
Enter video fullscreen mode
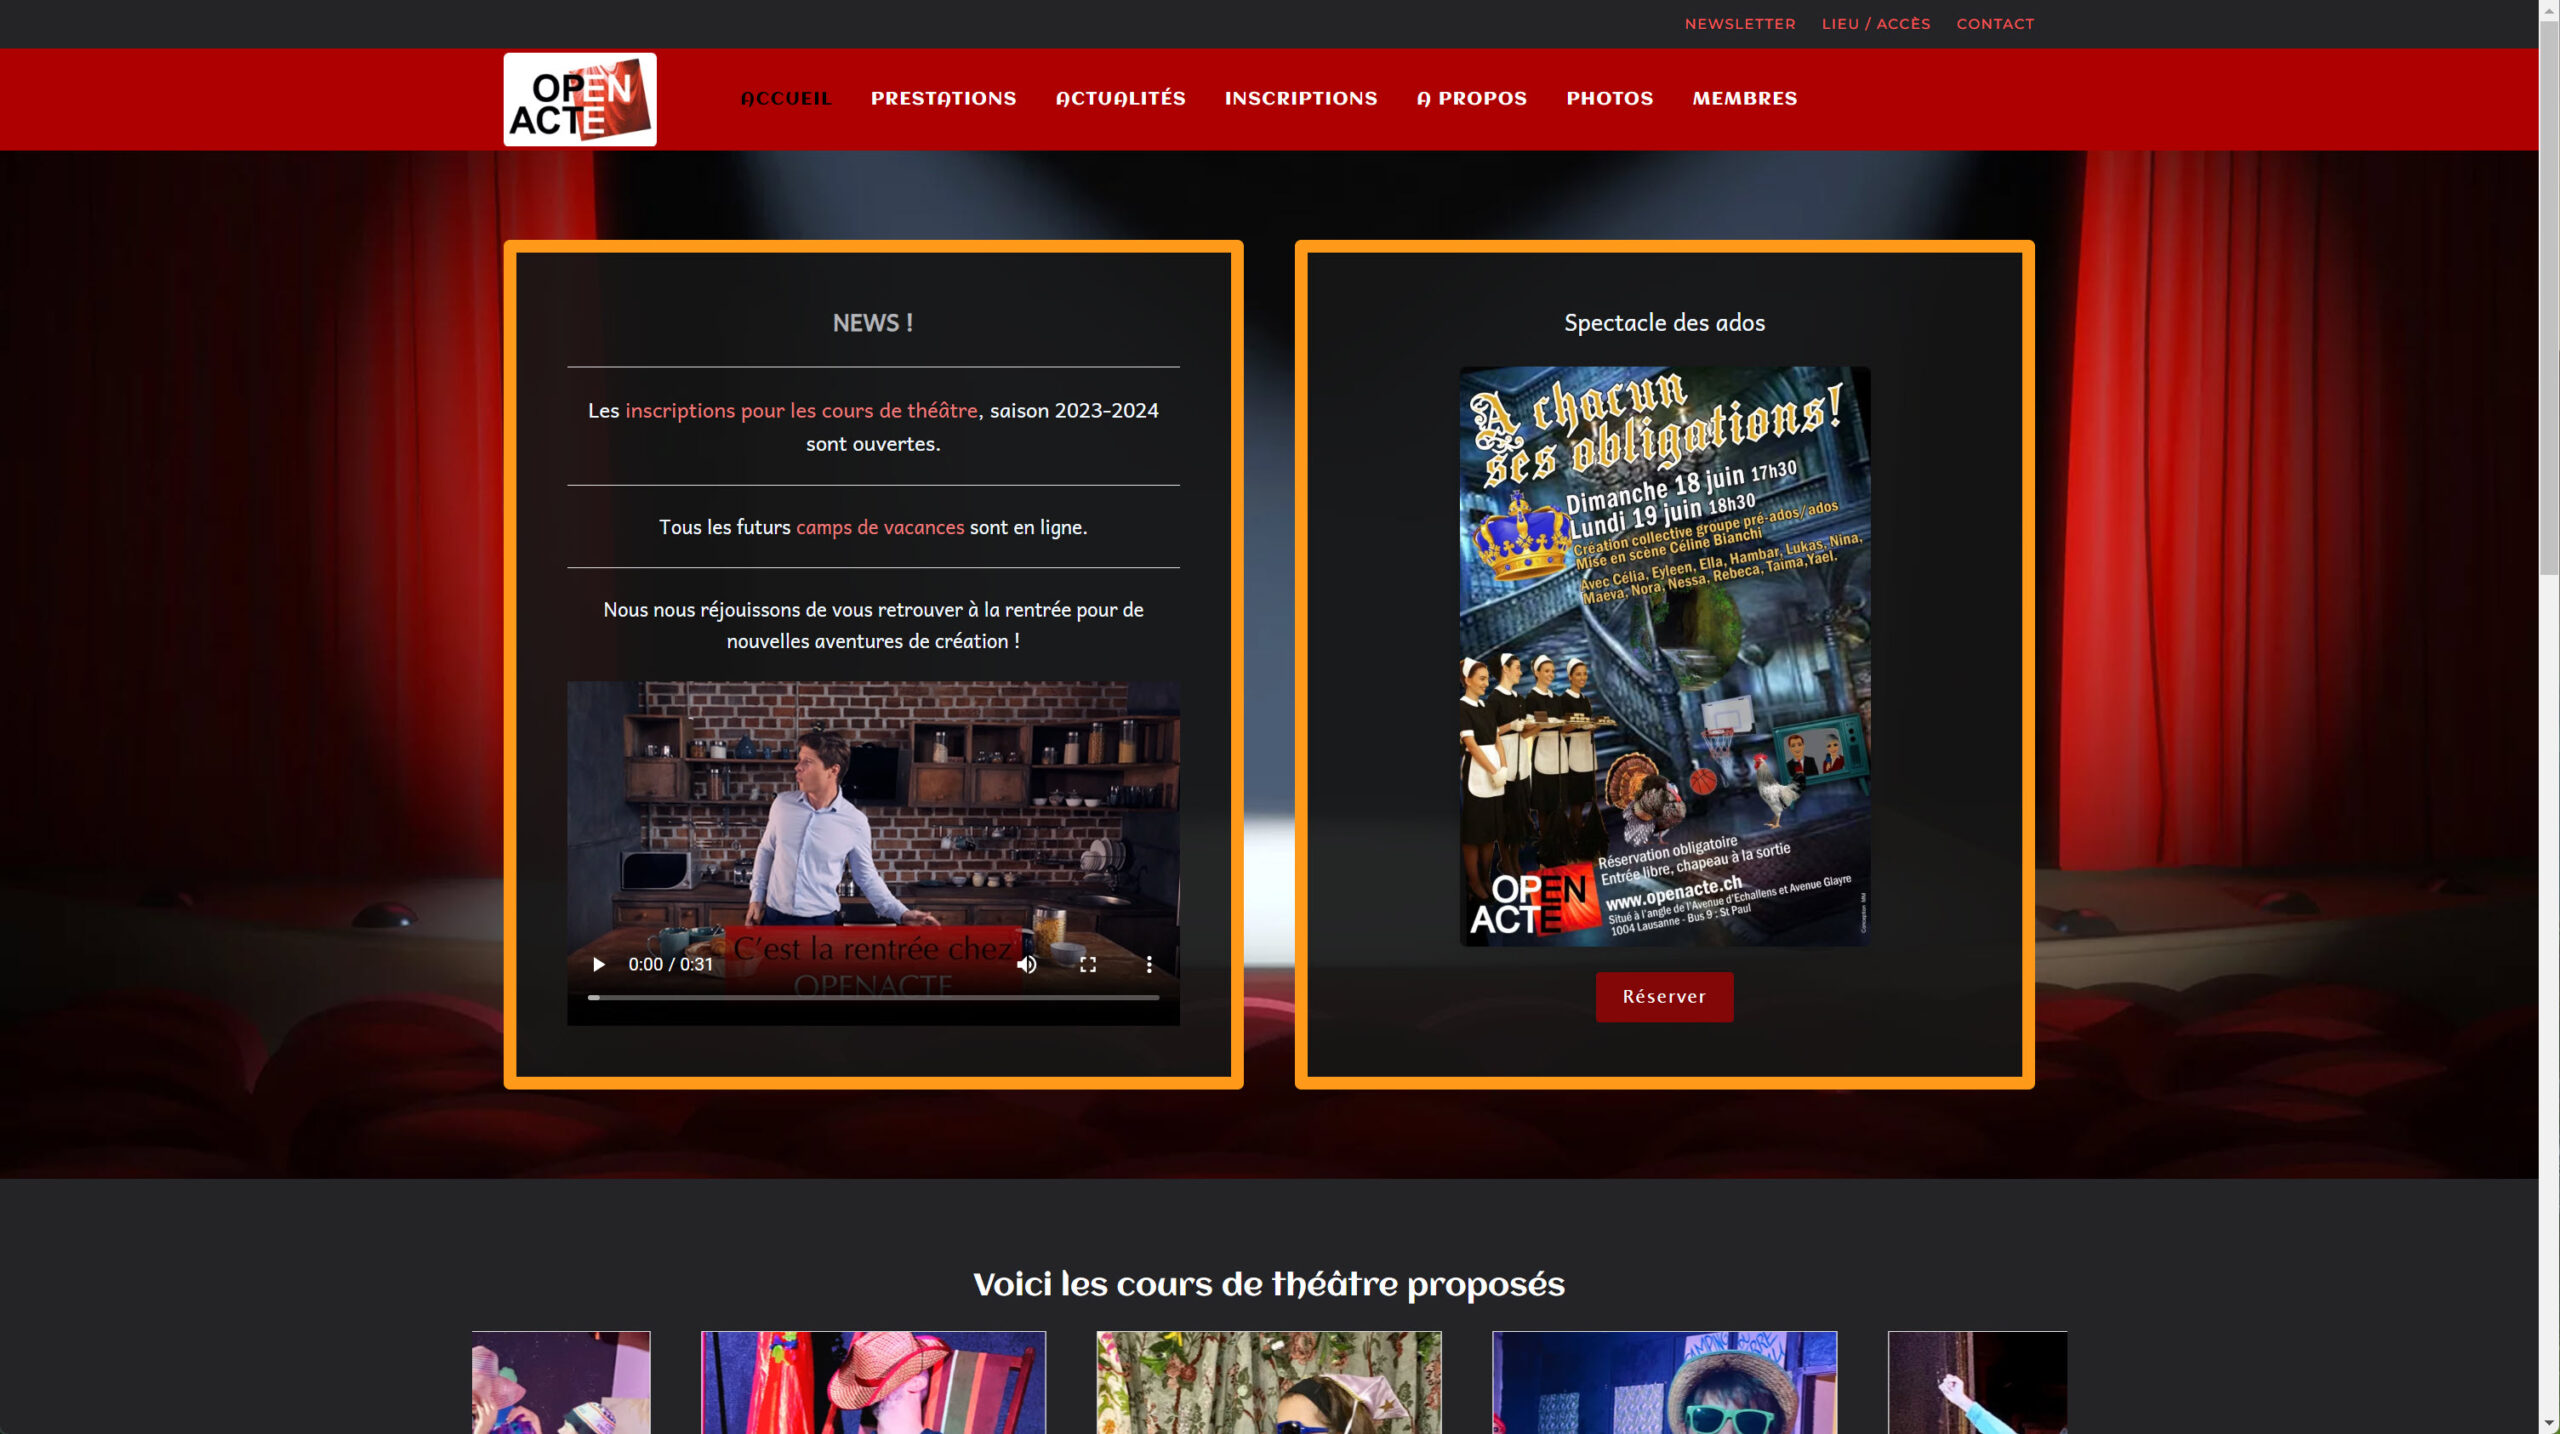tap(1088, 964)
